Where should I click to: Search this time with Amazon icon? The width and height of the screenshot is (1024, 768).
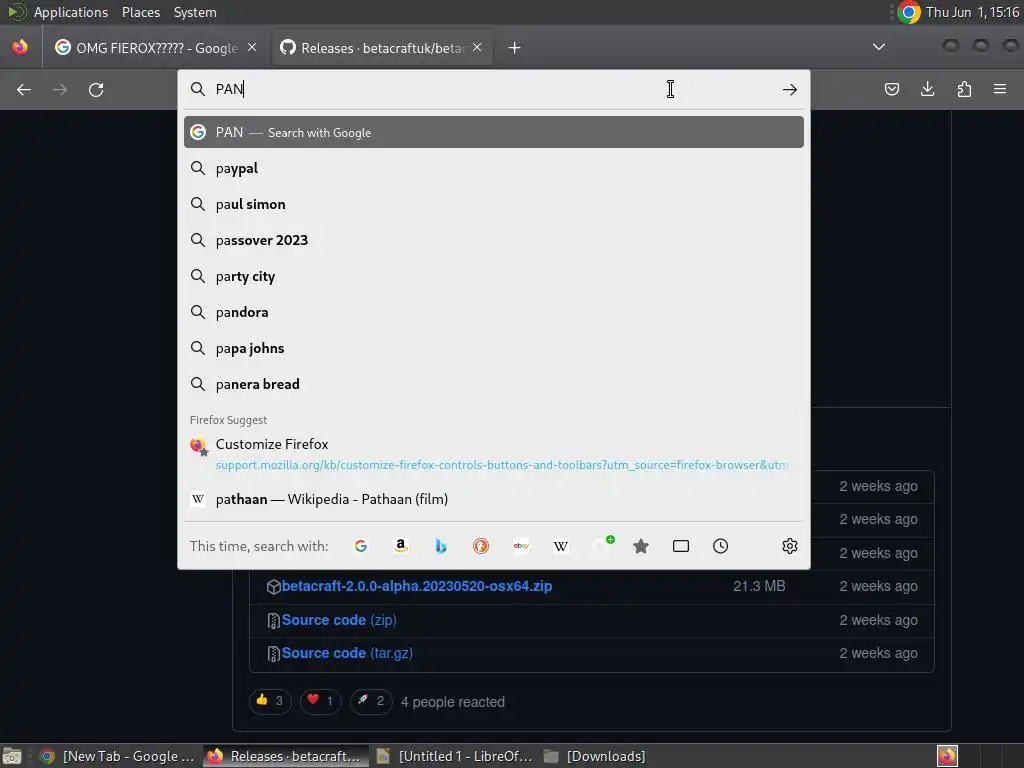[x=401, y=546]
